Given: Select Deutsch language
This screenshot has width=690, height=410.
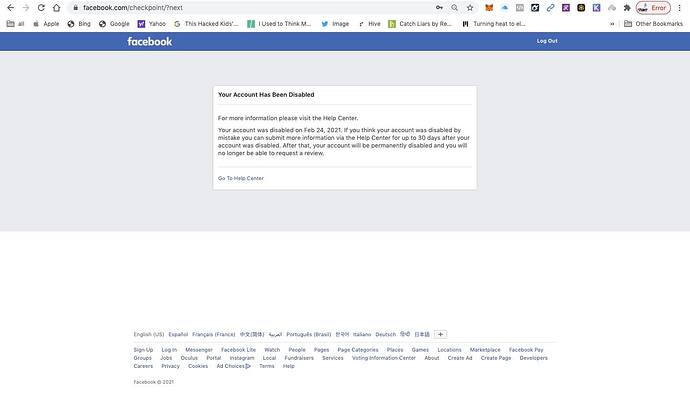Looking at the screenshot, I should click(x=385, y=334).
